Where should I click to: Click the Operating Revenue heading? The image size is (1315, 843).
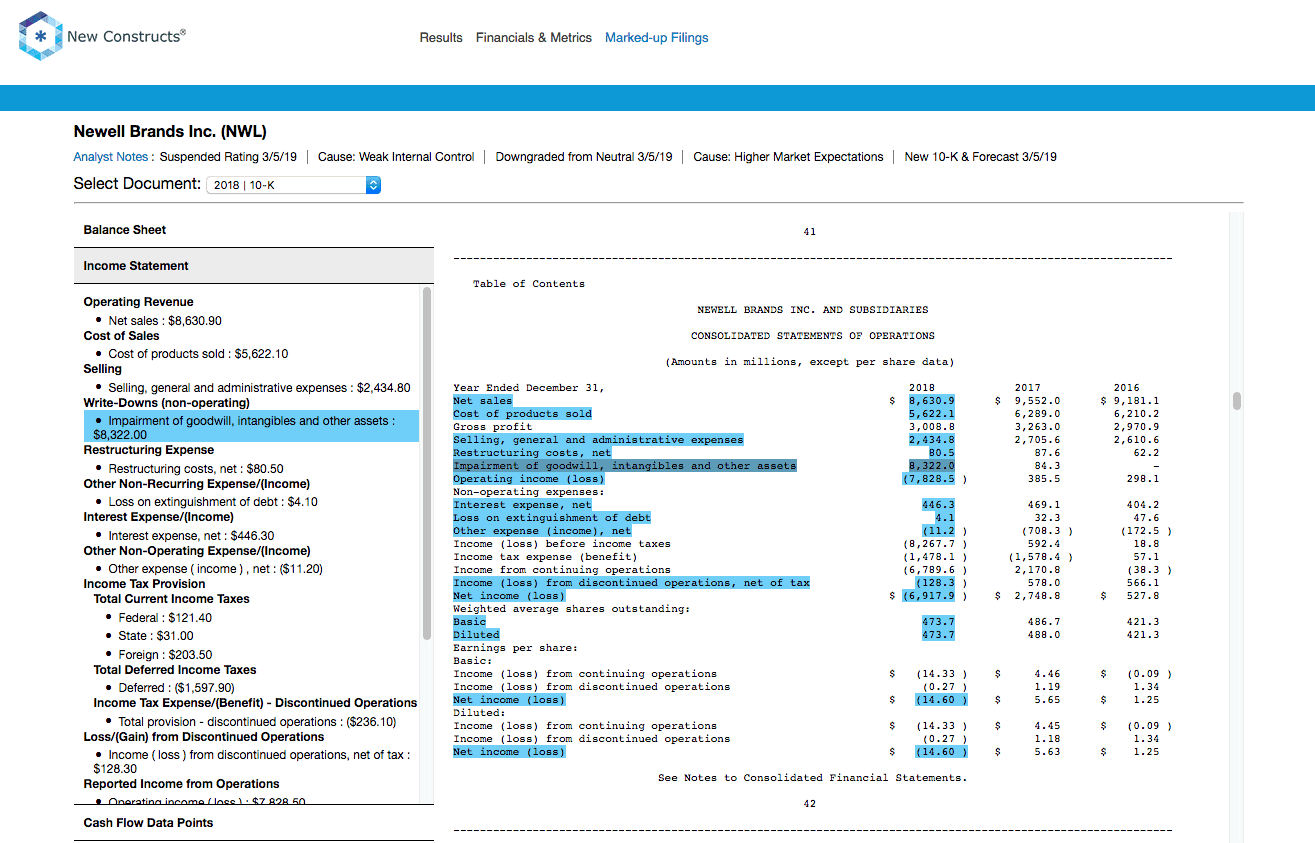(139, 302)
